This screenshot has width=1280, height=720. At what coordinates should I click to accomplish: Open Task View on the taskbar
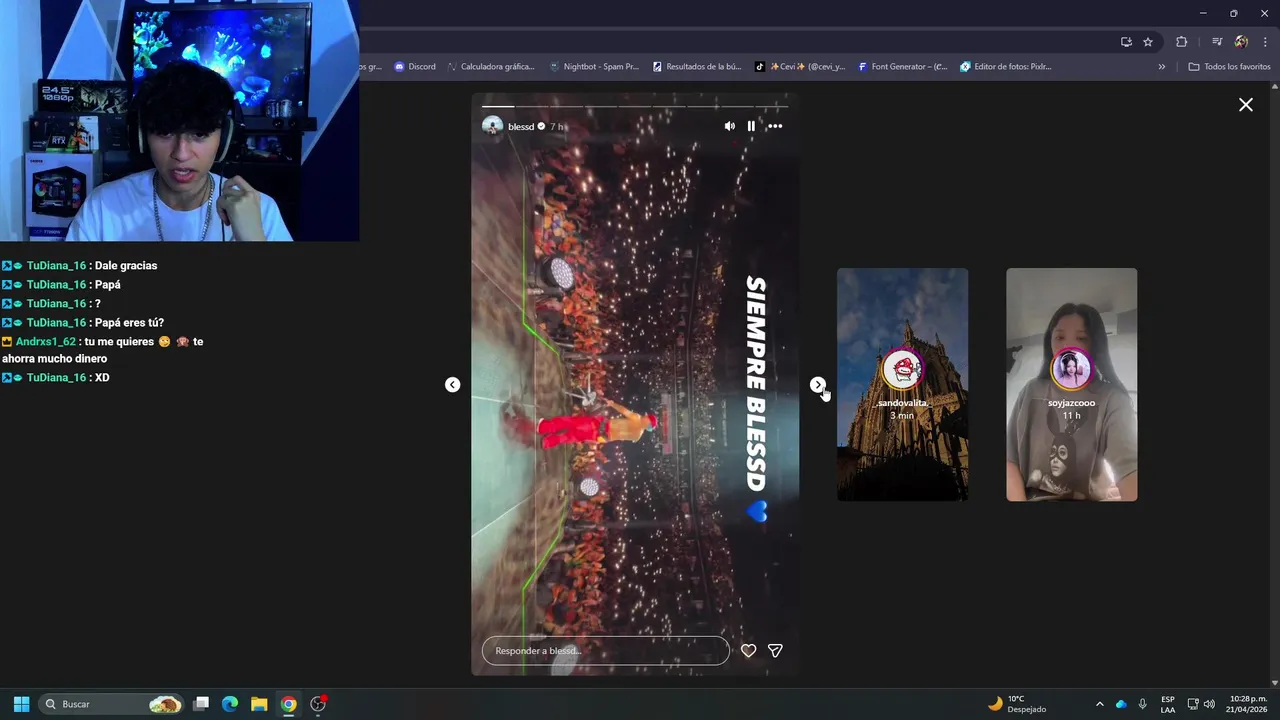[201, 704]
